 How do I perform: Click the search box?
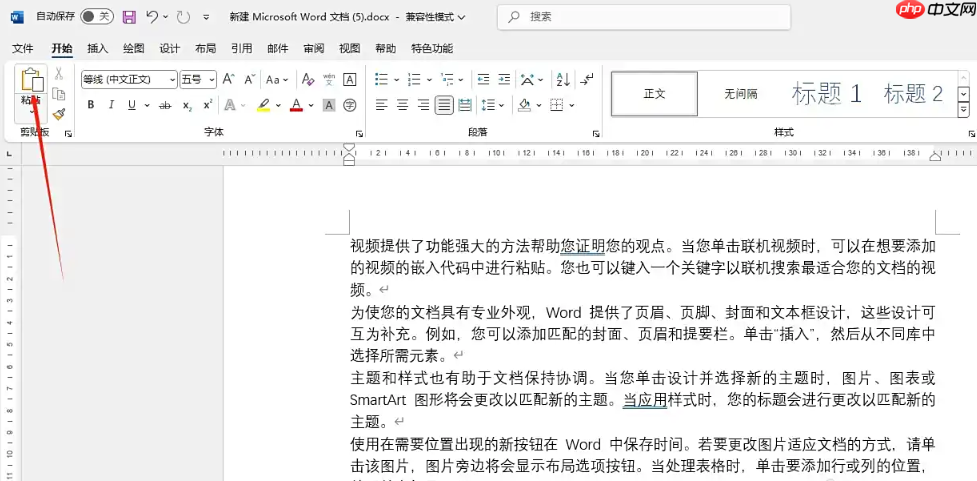[x=644, y=17]
